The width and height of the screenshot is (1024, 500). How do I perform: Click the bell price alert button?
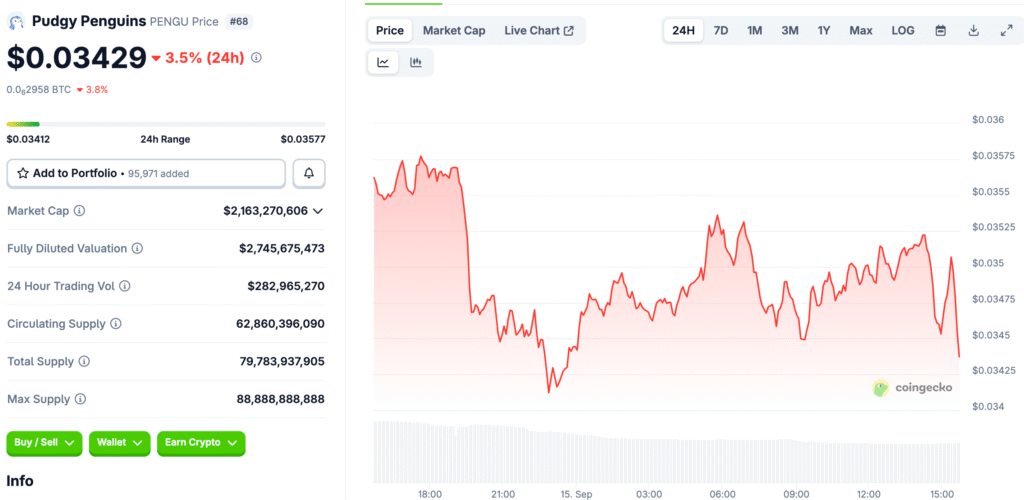click(x=309, y=174)
